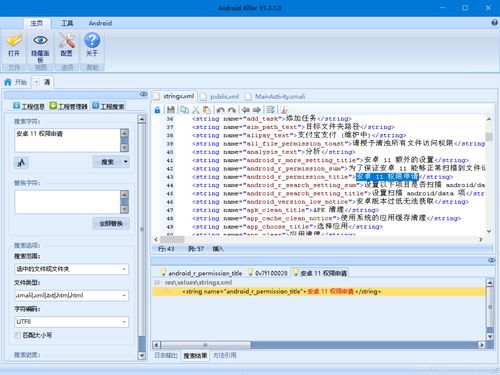Open the 文件类型 file type dropdown
Viewport: 500px width, 375px height.
point(124,295)
